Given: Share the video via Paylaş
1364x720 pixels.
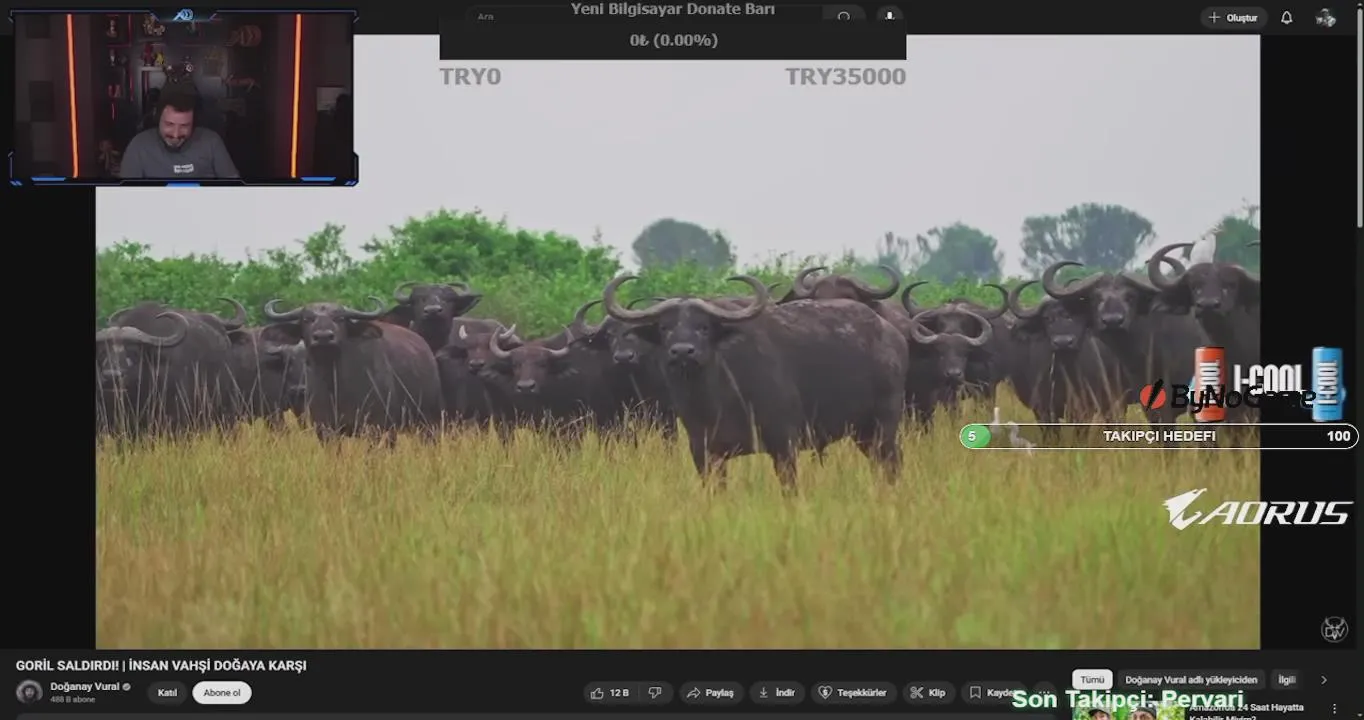Looking at the screenshot, I should click(x=712, y=693).
